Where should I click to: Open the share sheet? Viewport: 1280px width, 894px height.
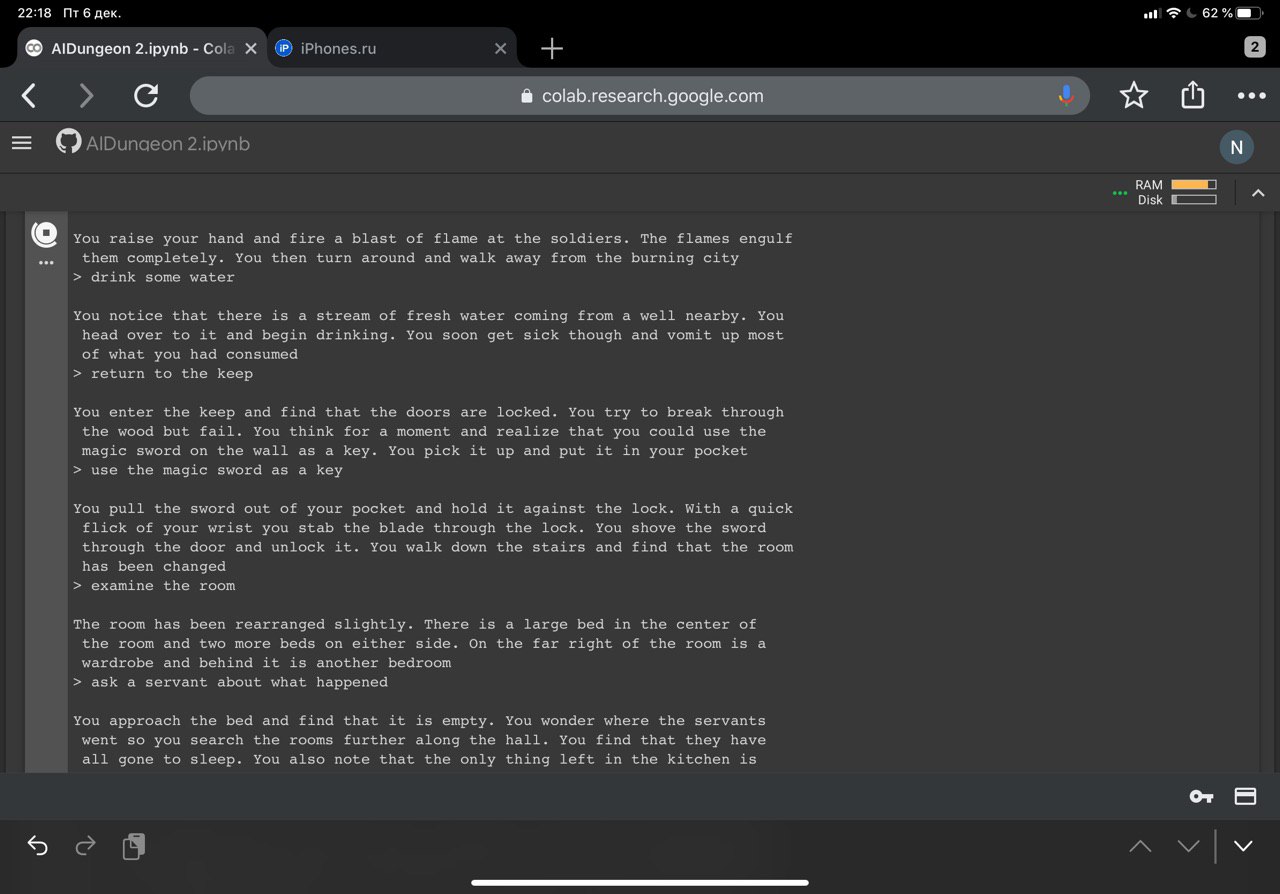(x=1192, y=94)
